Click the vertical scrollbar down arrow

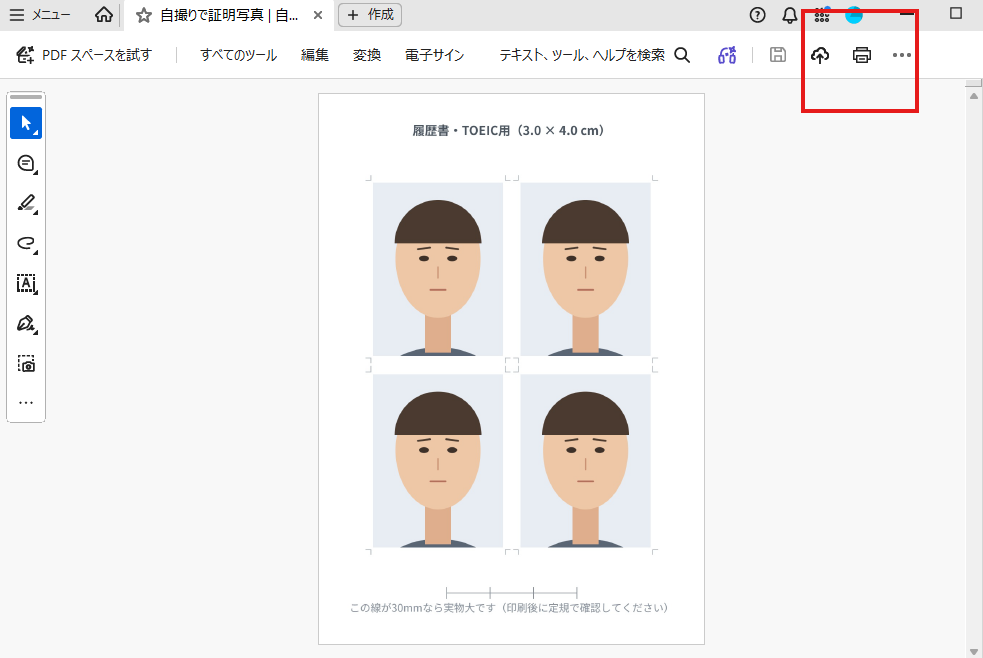pos(974,652)
